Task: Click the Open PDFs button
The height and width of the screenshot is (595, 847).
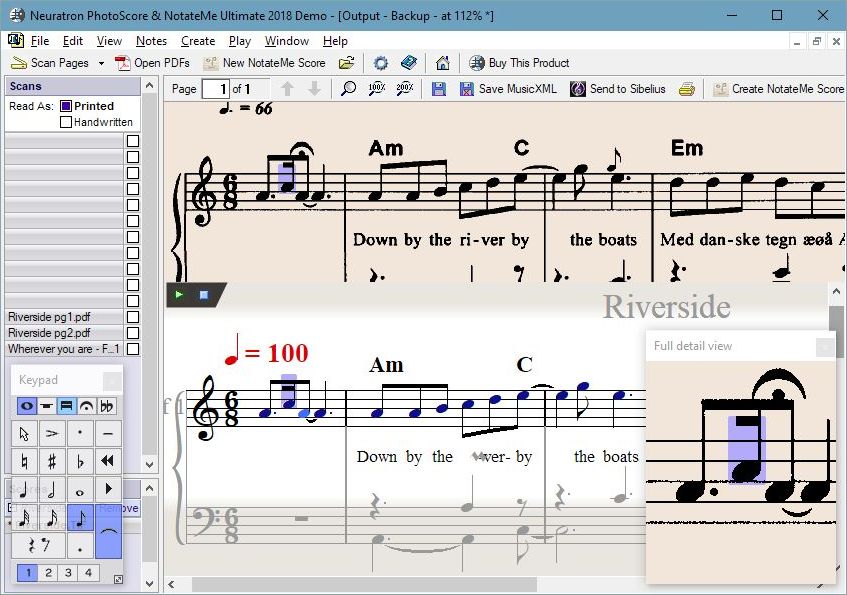Action: [152, 63]
